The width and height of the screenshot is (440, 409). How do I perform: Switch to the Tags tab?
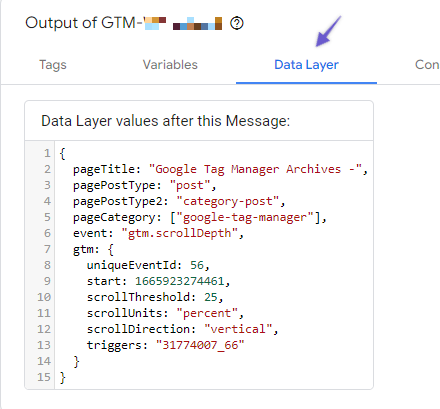click(x=53, y=65)
